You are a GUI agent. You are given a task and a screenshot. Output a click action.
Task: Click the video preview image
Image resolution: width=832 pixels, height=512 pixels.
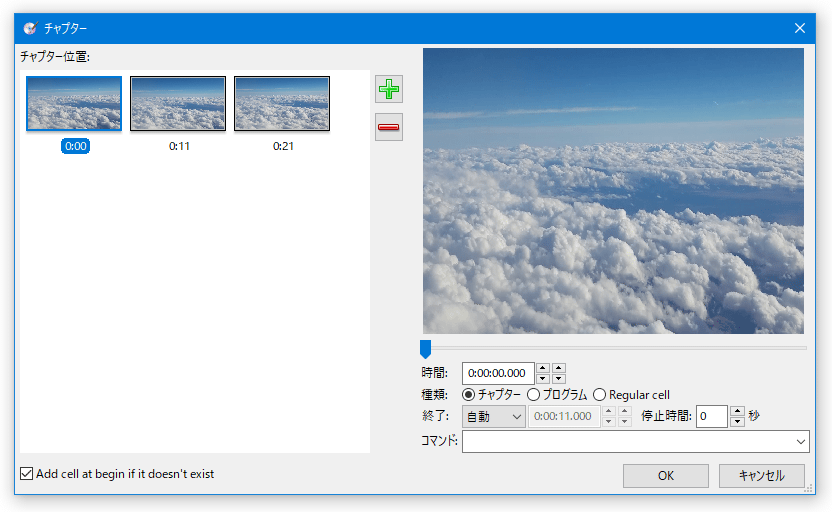point(613,191)
